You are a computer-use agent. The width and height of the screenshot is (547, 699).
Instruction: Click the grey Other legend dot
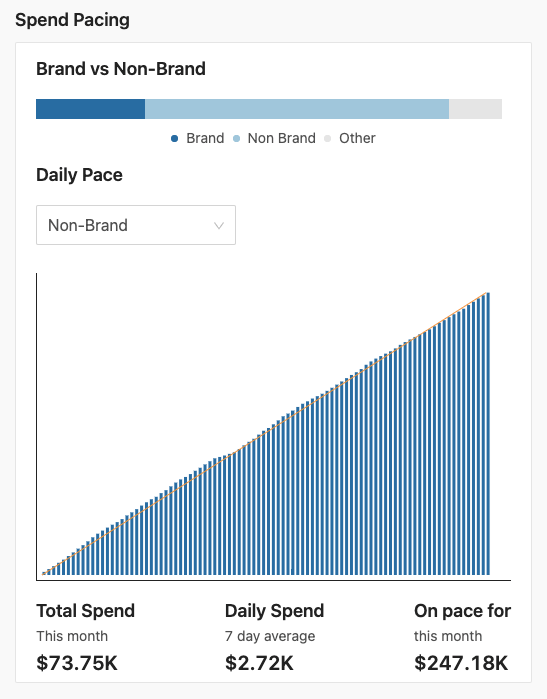[x=328, y=139]
